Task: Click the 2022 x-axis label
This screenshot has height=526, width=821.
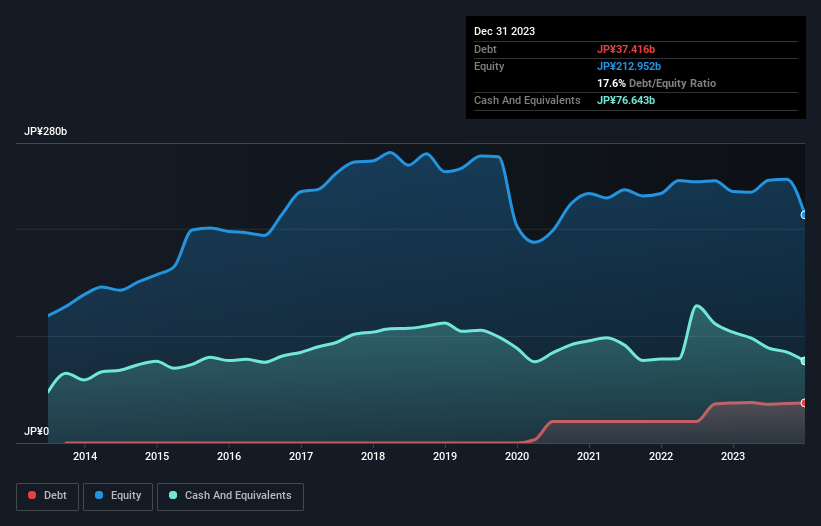Action: tap(661, 456)
